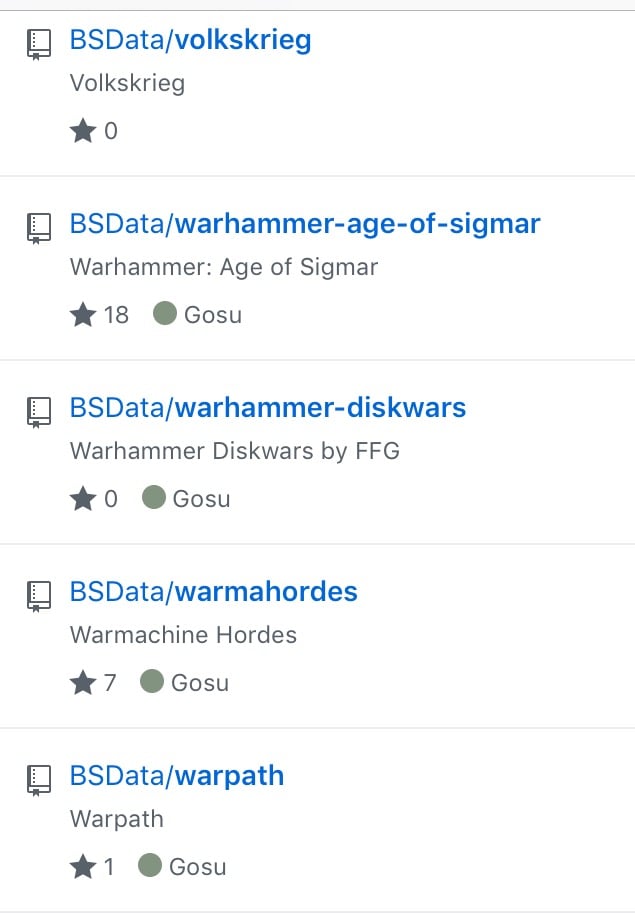The height and width of the screenshot is (914, 635).
Task: Click the repo icon beside warhammer-age-of-sigmar
Action: click(x=39, y=228)
